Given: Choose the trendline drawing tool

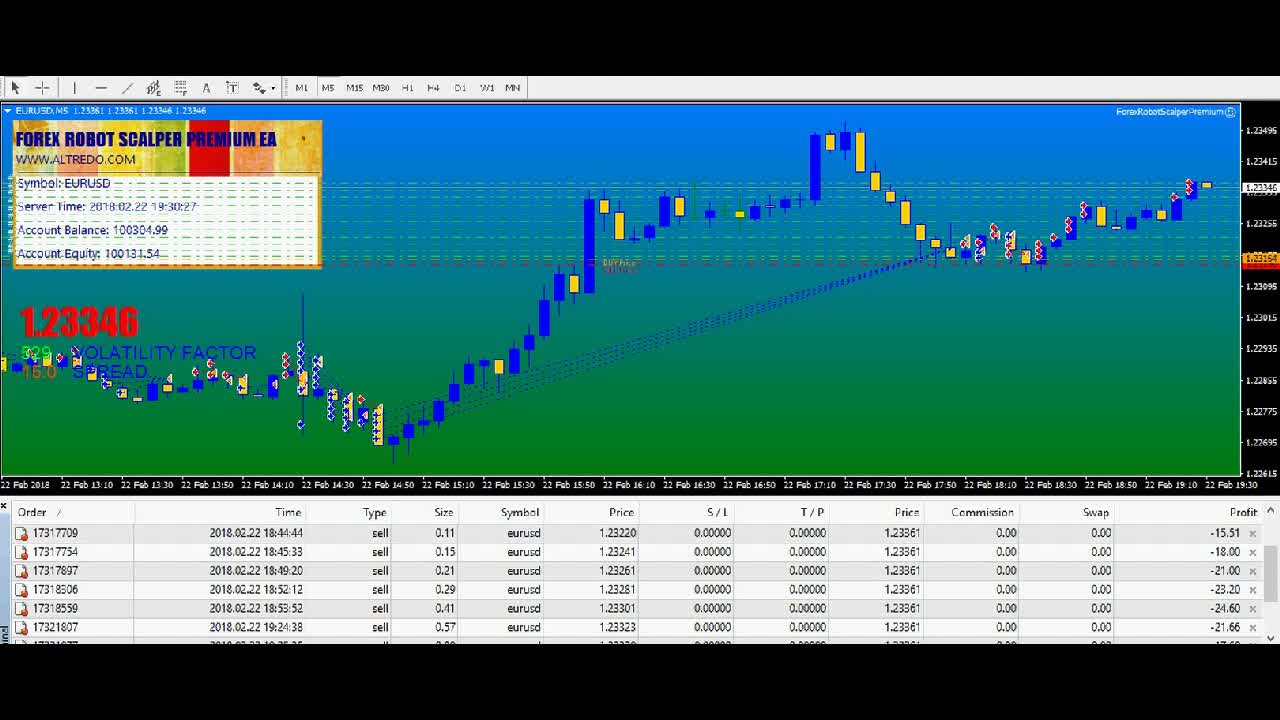Looking at the screenshot, I should [127, 88].
